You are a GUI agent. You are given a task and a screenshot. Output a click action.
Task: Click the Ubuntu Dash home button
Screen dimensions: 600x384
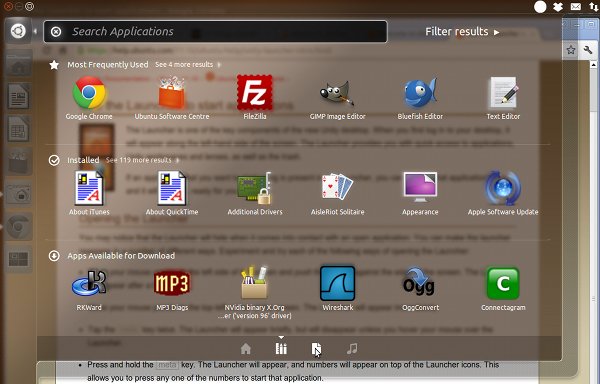coord(18,31)
